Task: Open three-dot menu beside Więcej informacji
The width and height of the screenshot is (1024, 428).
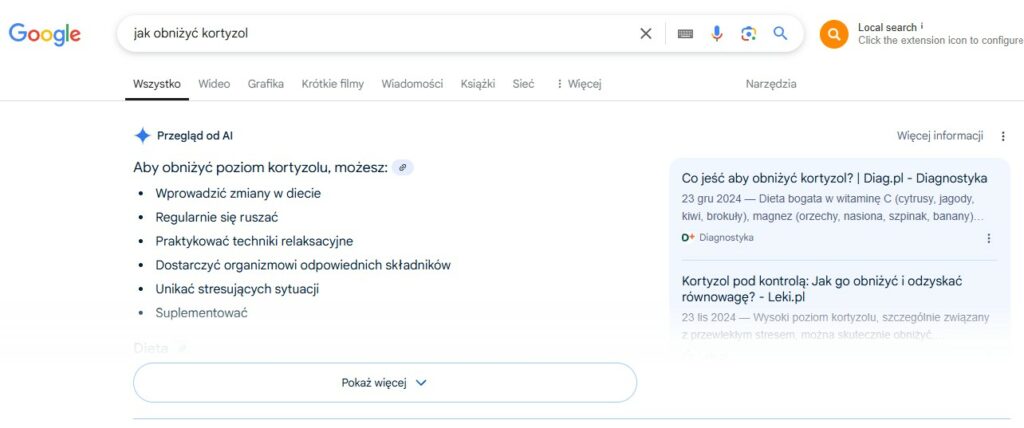Action: point(1003,136)
